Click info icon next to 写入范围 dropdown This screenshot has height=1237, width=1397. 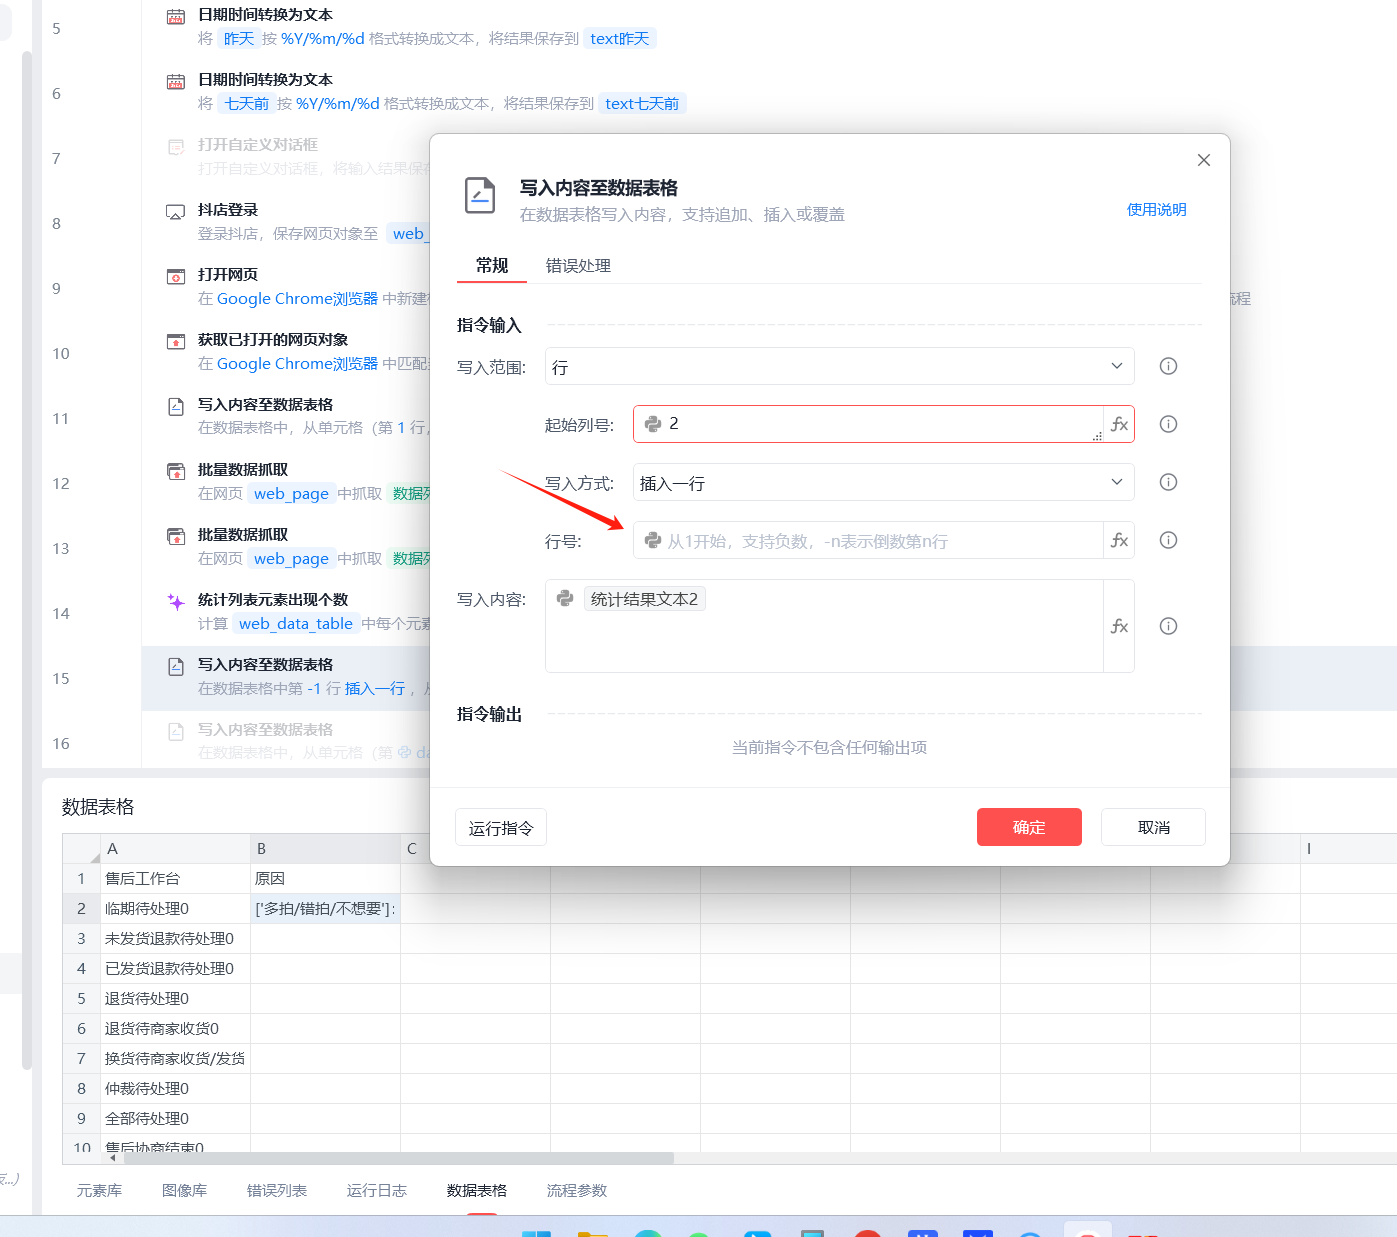coord(1167,366)
